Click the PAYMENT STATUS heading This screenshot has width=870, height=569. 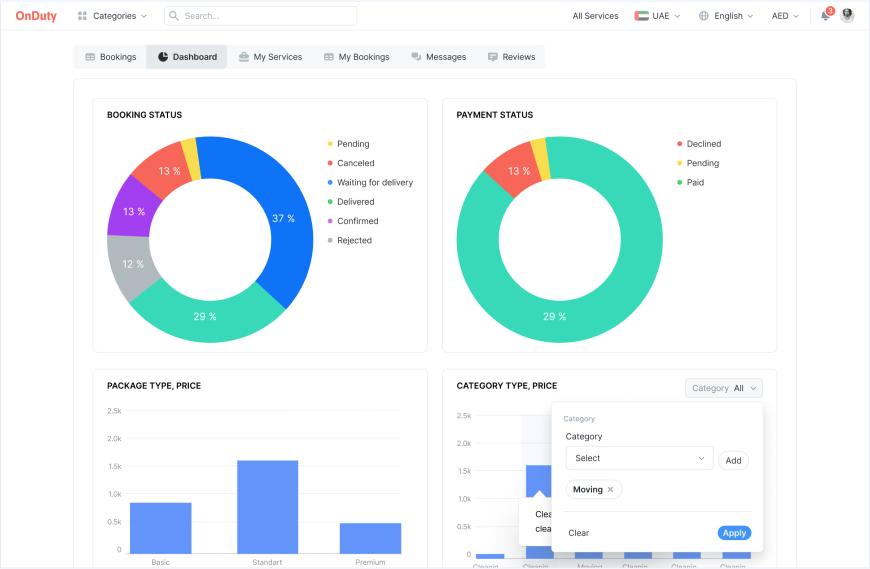(x=494, y=115)
